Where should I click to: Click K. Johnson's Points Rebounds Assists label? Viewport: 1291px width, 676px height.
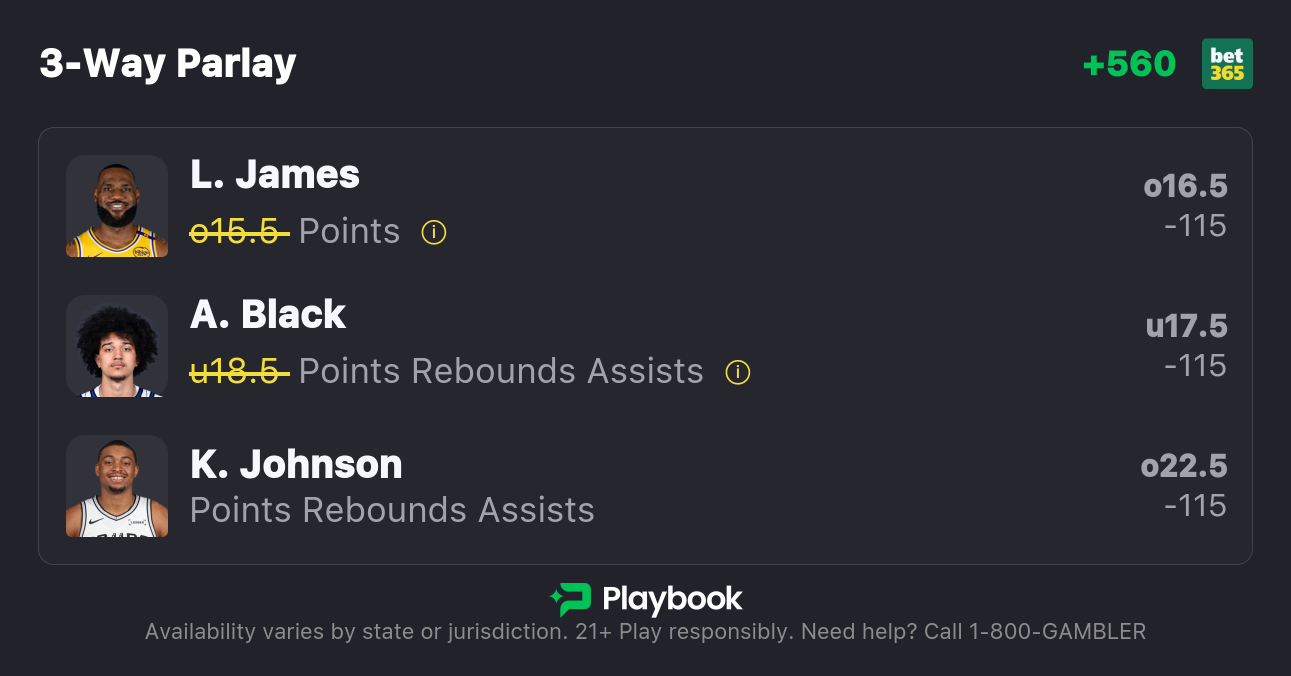392,510
